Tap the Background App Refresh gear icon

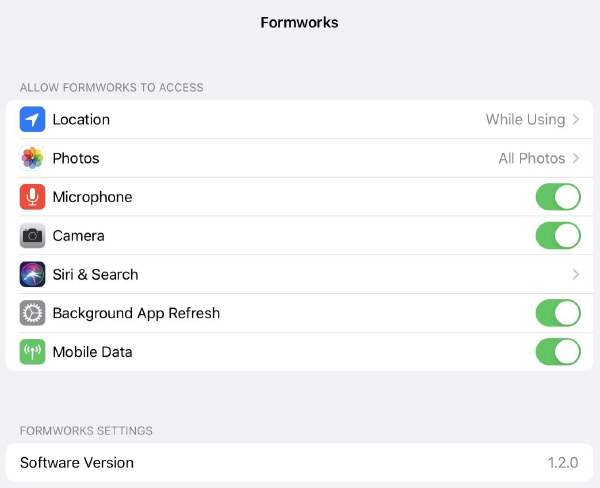point(33,313)
